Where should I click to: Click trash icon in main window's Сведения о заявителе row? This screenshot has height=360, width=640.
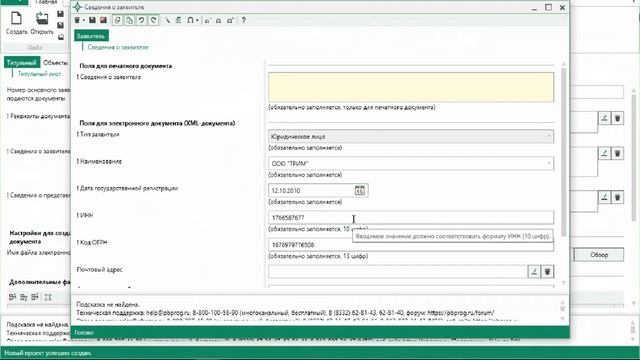point(618,153)
